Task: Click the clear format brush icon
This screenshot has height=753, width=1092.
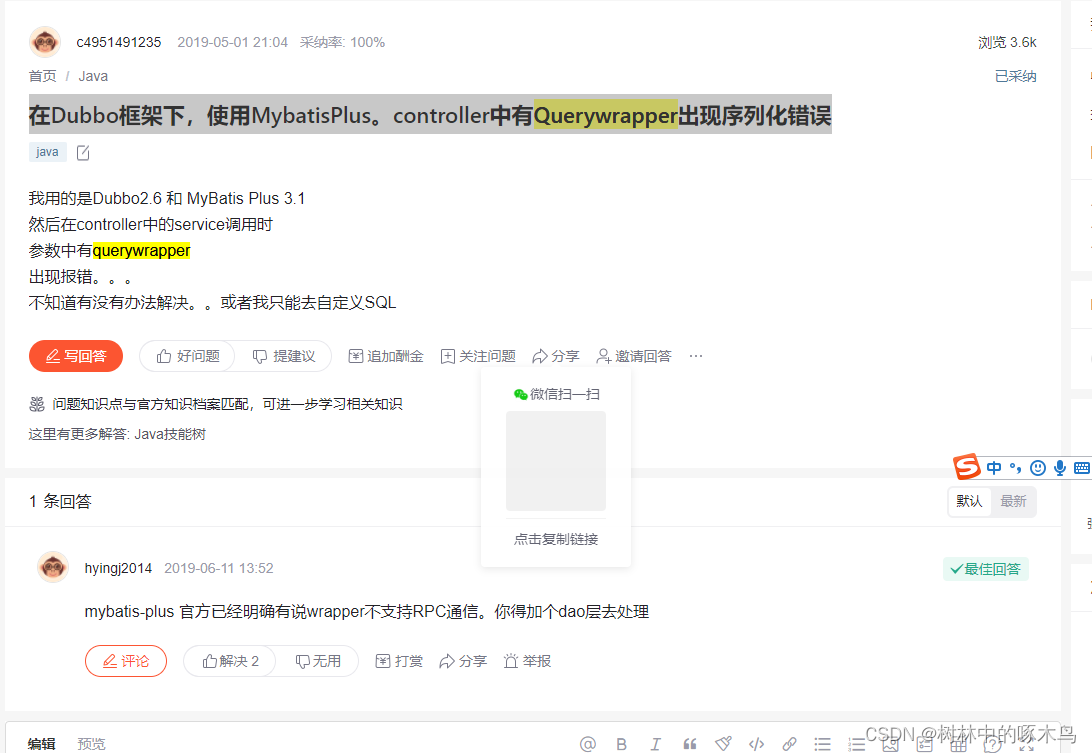Action: pyautogui.click(x=724, y=744)
